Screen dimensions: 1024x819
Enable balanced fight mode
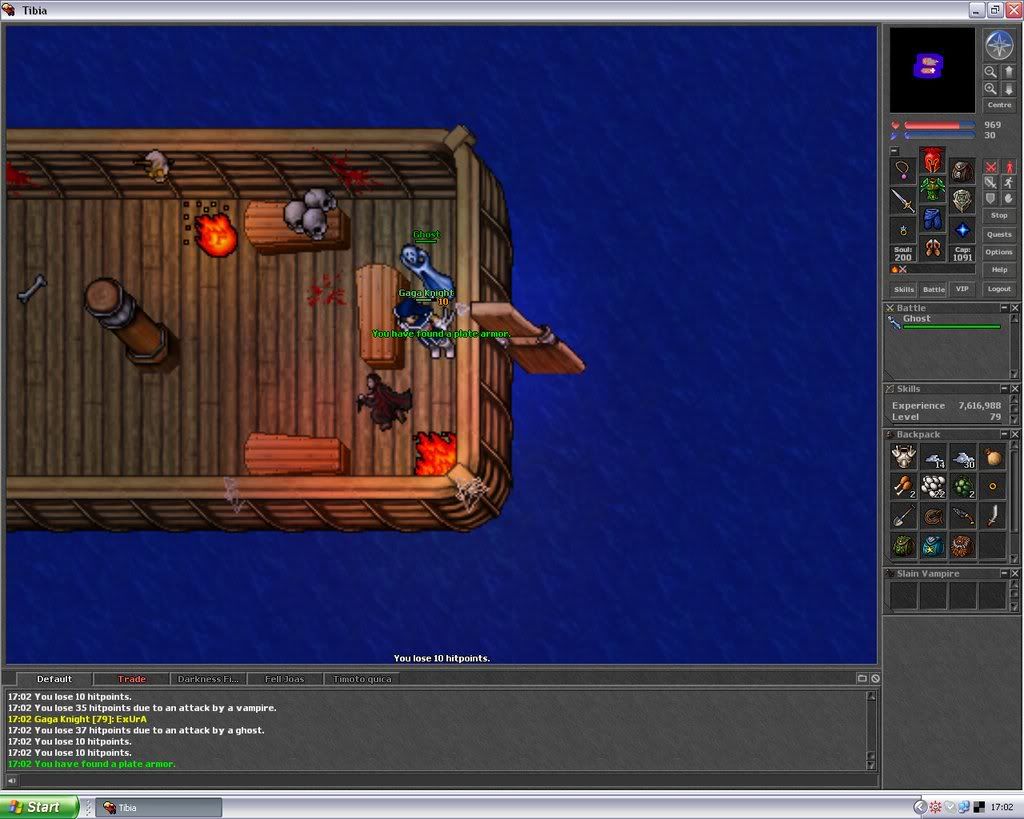tap(991, 183)
